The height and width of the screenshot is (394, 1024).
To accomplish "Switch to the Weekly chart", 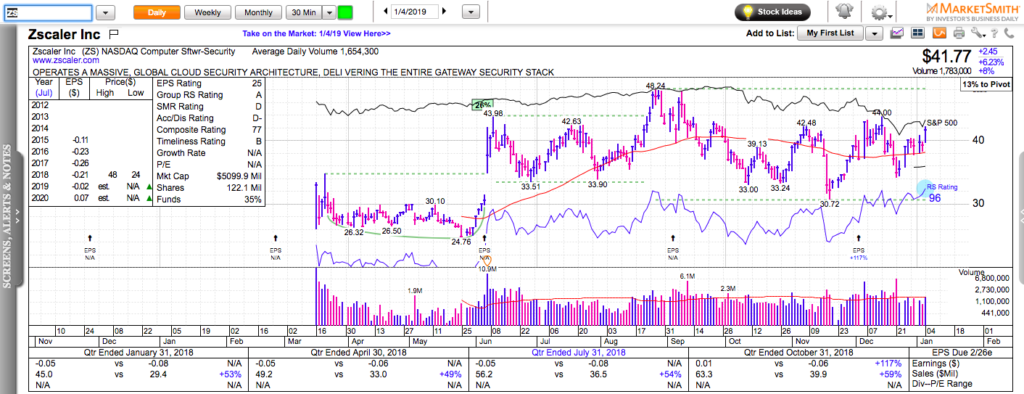I will pyautogui.click(x=207, y=12).
